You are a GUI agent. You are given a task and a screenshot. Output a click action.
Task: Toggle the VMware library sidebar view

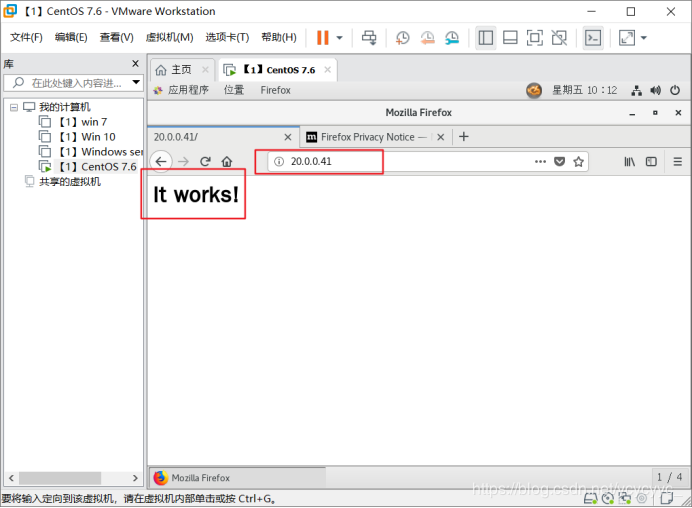pos(485,38)
